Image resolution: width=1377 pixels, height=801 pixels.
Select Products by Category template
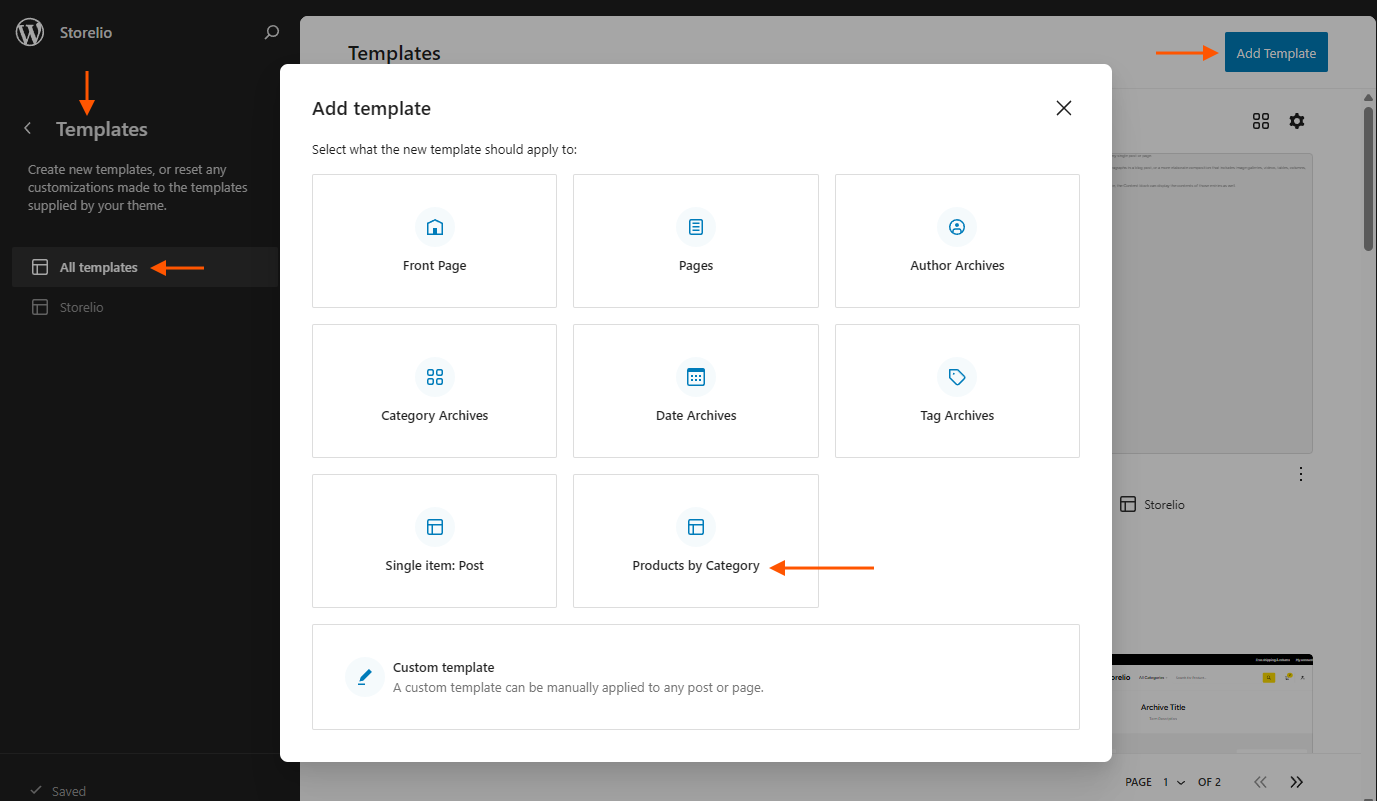696,541
